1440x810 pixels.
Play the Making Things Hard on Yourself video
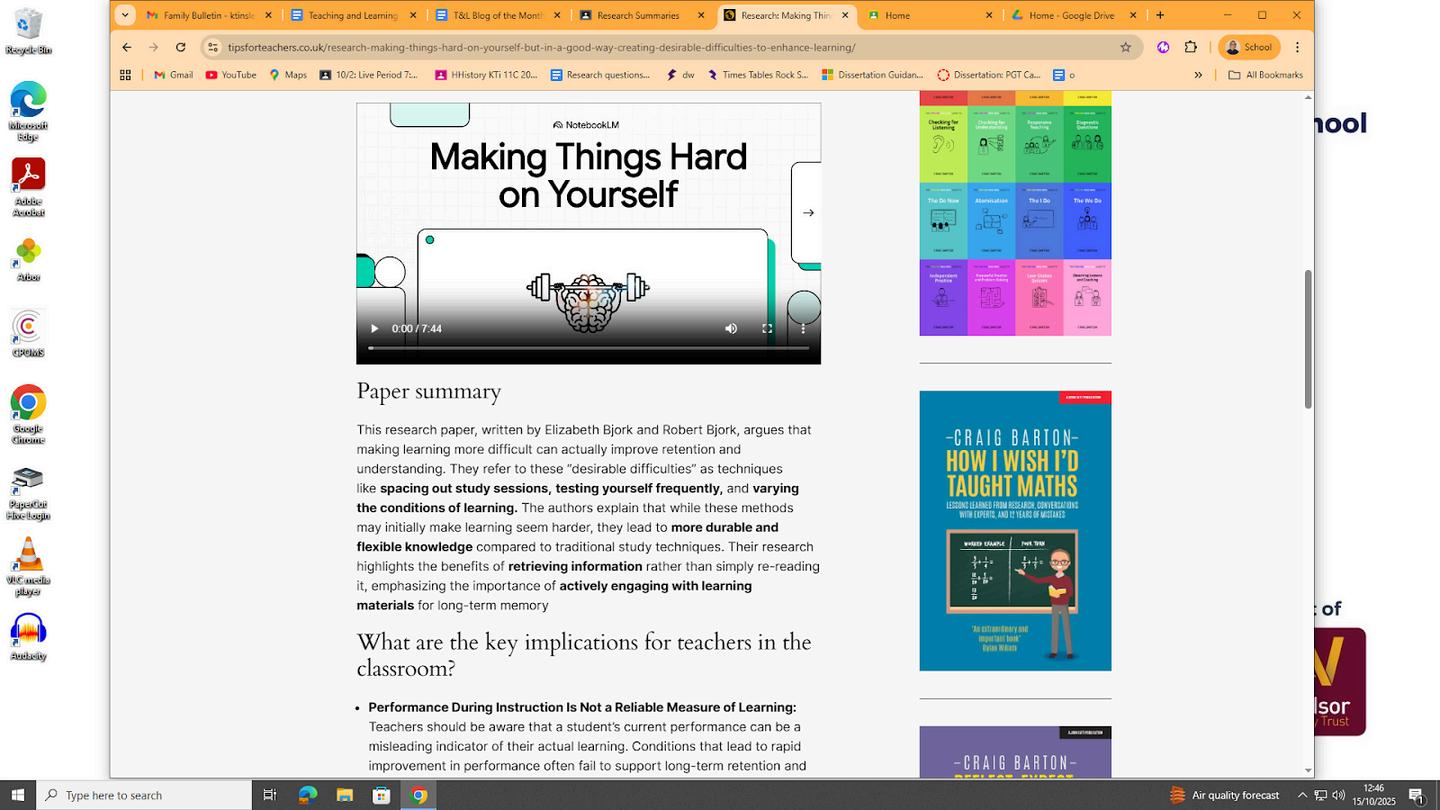(x=374, y=329)
